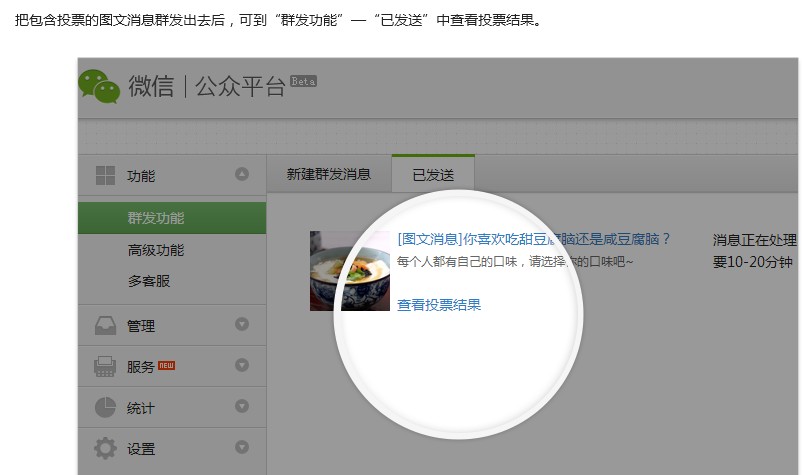Click the 设置 gear icon
This screenshot has width=805, height=475.
[x=105, y=449]
